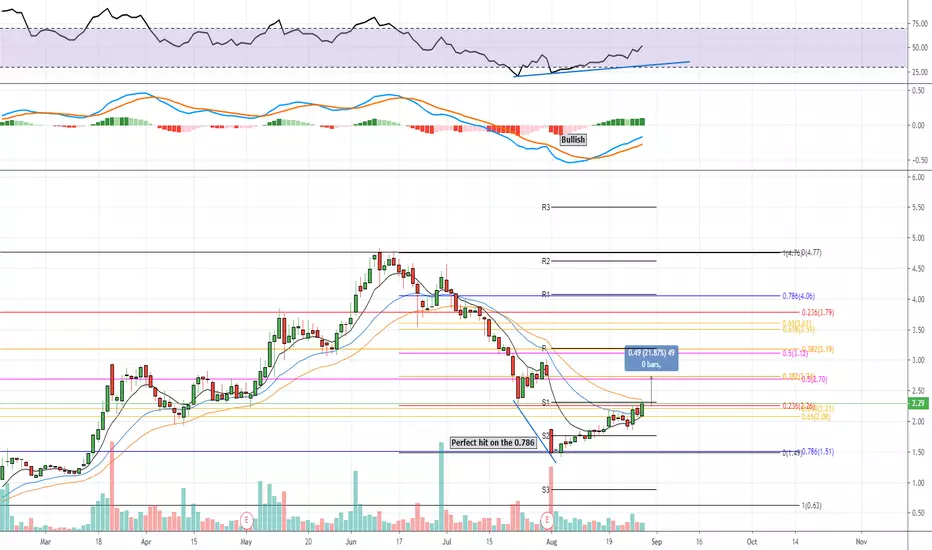Click the 0.786(1.51) Fibonacci level label

[x=818, y=452]
